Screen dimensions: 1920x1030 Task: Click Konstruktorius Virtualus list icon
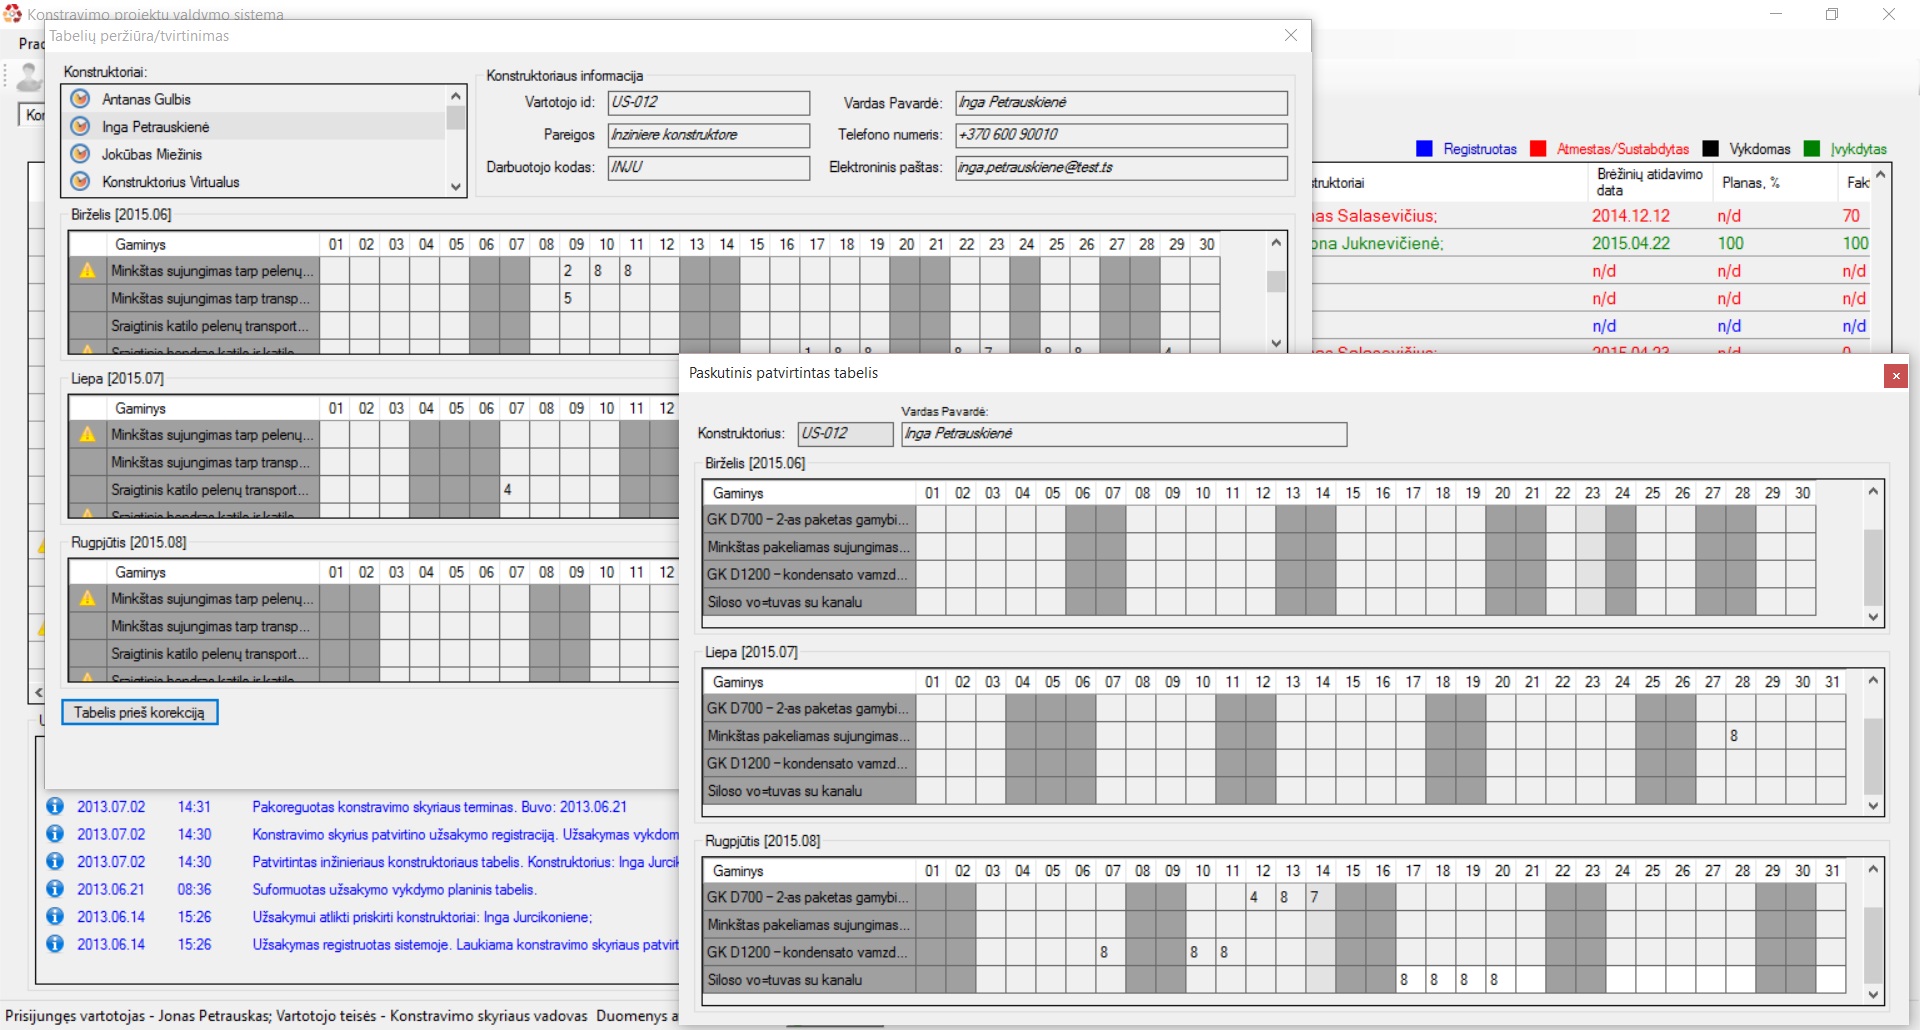pos(81,182)
